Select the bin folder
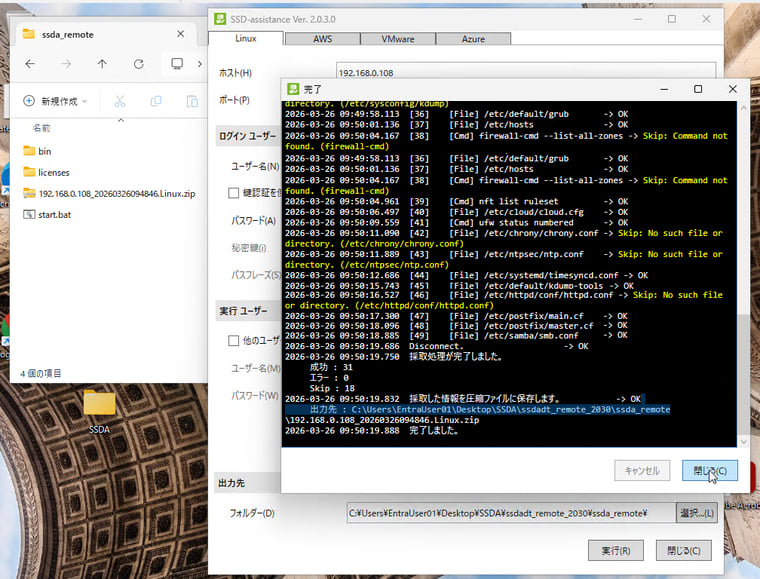Screen dimensions: 760x579 click(x=38, y=151)
